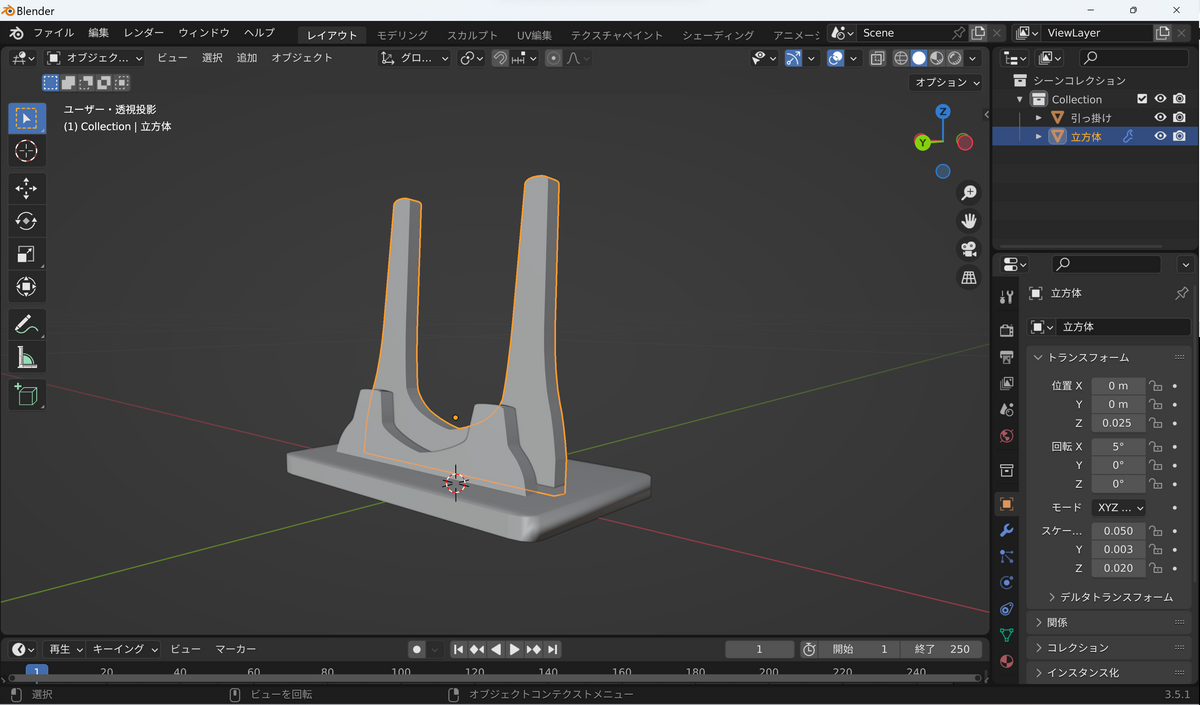Click the play animation button

coord(515,649)
